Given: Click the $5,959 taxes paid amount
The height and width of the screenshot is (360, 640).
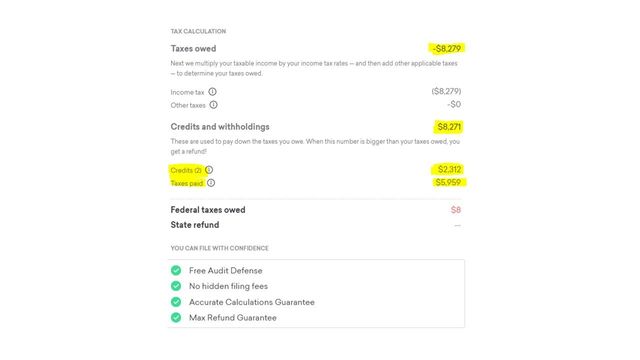Looking at the screenshot, I should tap(448, 182).
